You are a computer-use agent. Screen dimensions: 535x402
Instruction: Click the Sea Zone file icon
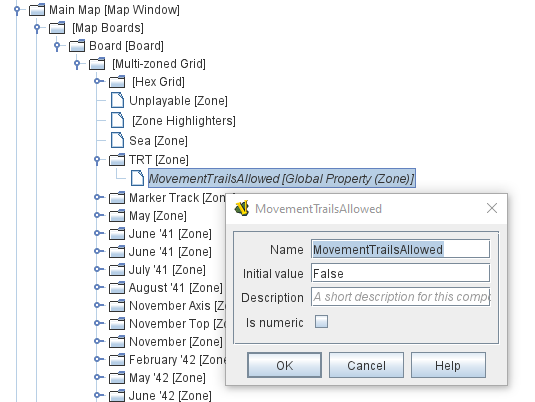point(117,140)
